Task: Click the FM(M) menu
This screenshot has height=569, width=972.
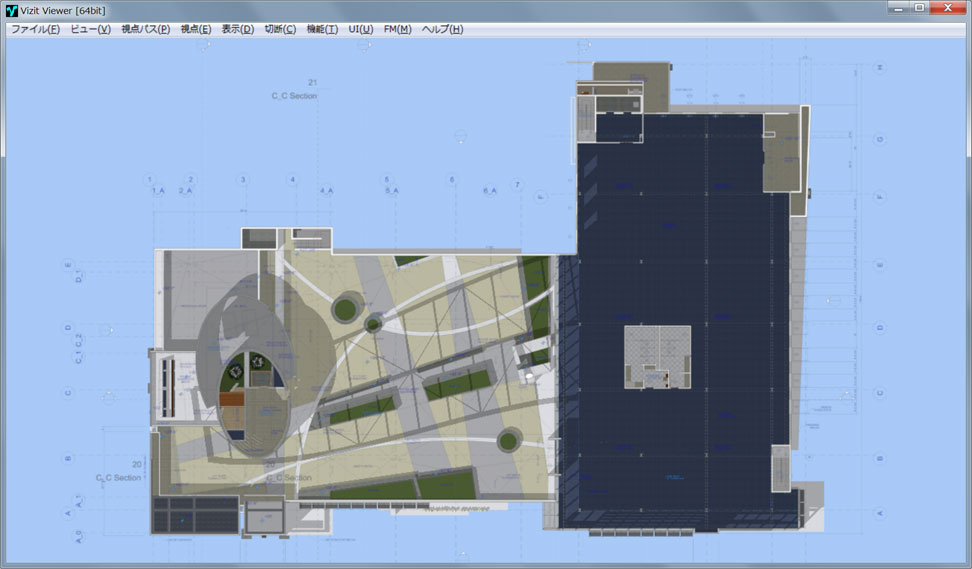Action: click(x=397, y=29)
